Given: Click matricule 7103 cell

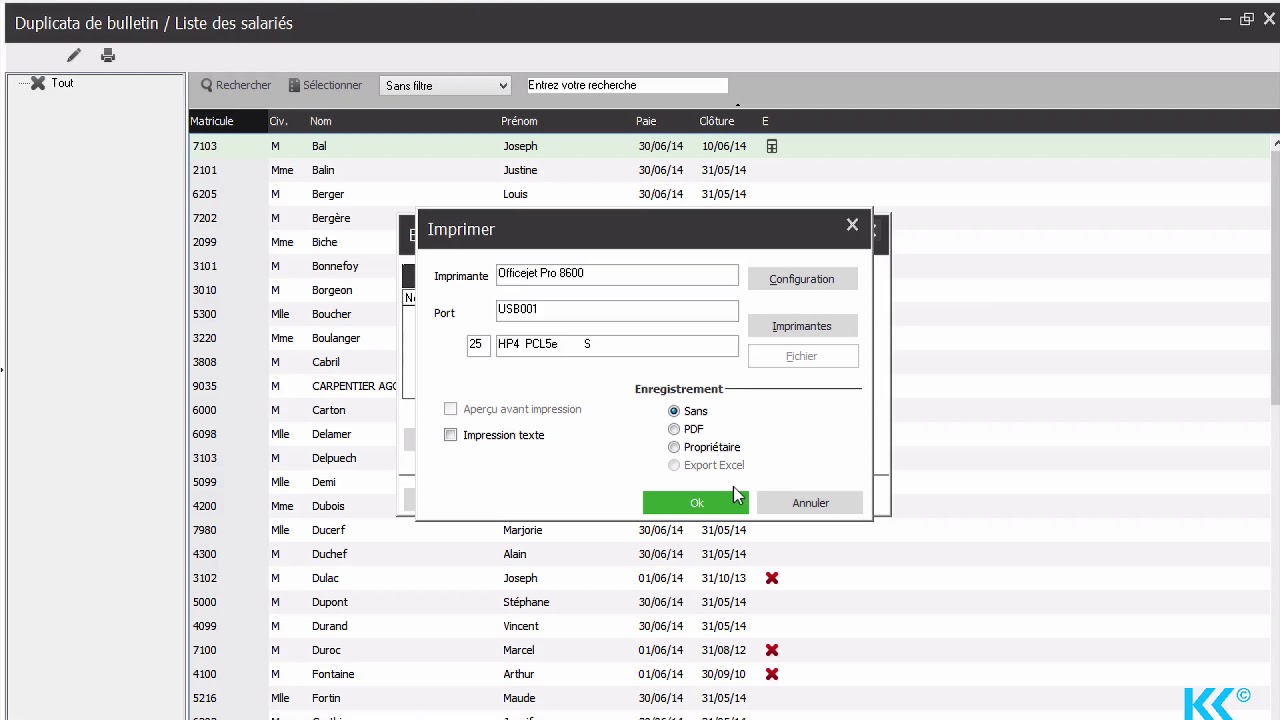Looking at the screenshot, I should tap(205, 146).
